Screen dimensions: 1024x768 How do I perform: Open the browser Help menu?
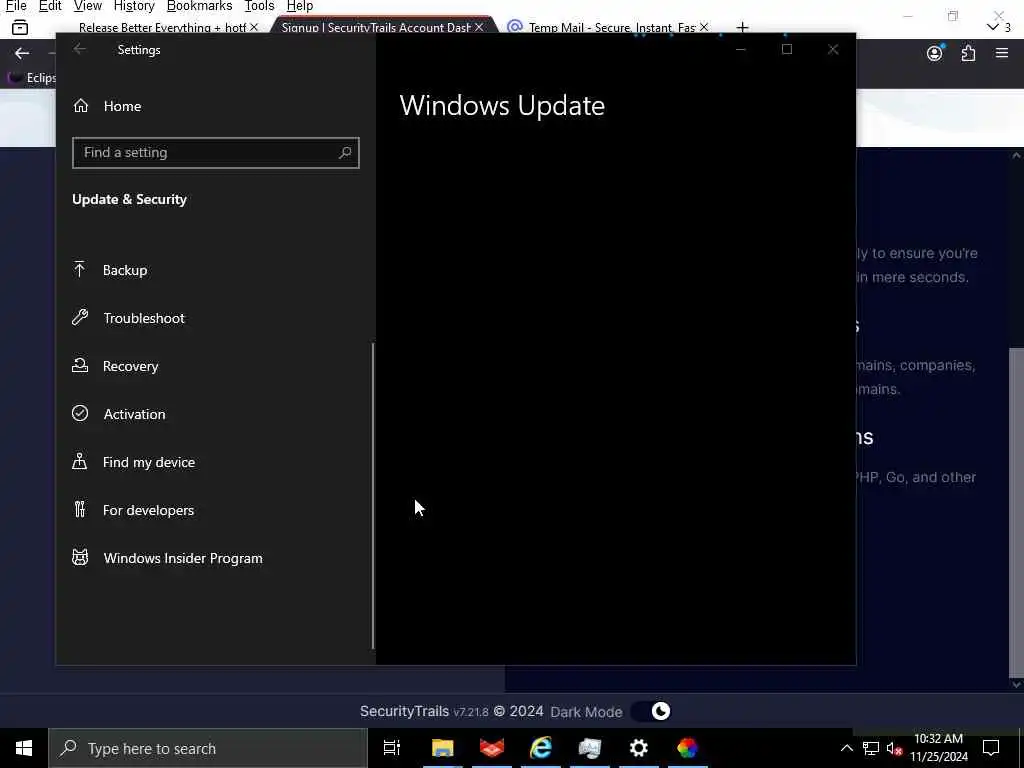pos(300,6)
